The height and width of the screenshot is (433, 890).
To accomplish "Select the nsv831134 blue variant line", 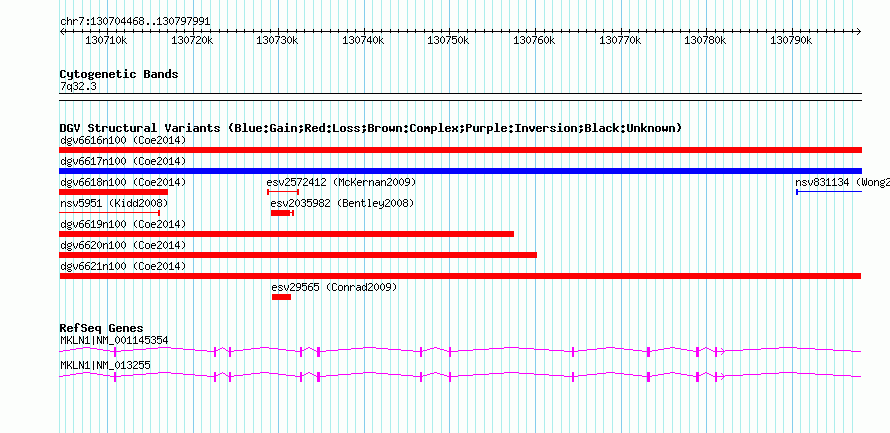I will (829, 192).
